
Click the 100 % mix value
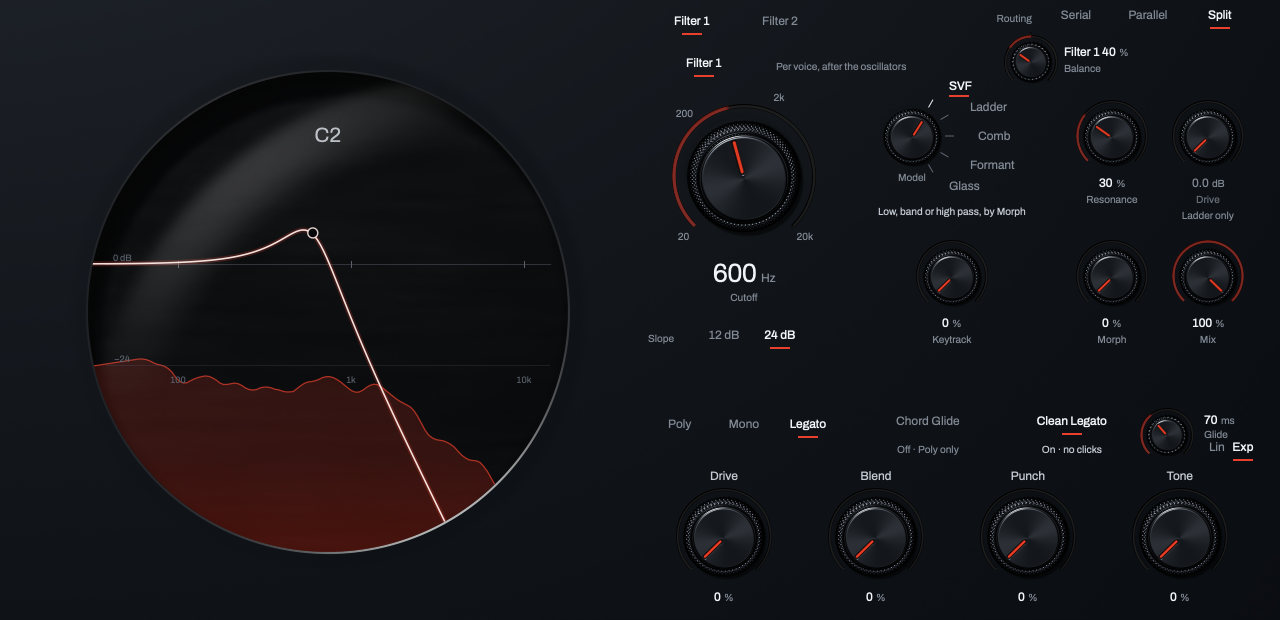click(x=1207, y=323)
